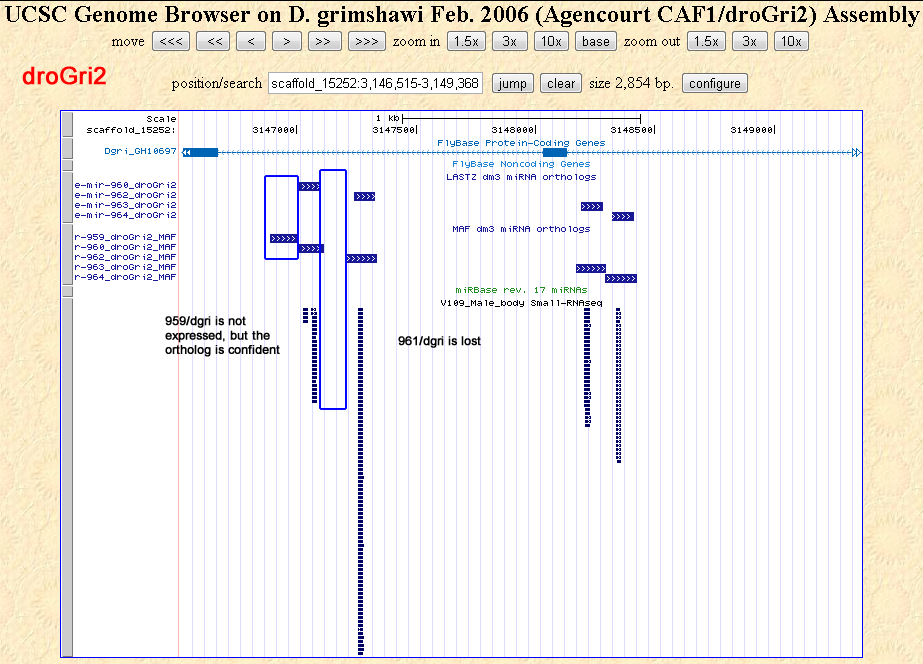This screenshot has width=923, height=664.
Task: Zoom in to base level
Action: [x=596, y=41]
